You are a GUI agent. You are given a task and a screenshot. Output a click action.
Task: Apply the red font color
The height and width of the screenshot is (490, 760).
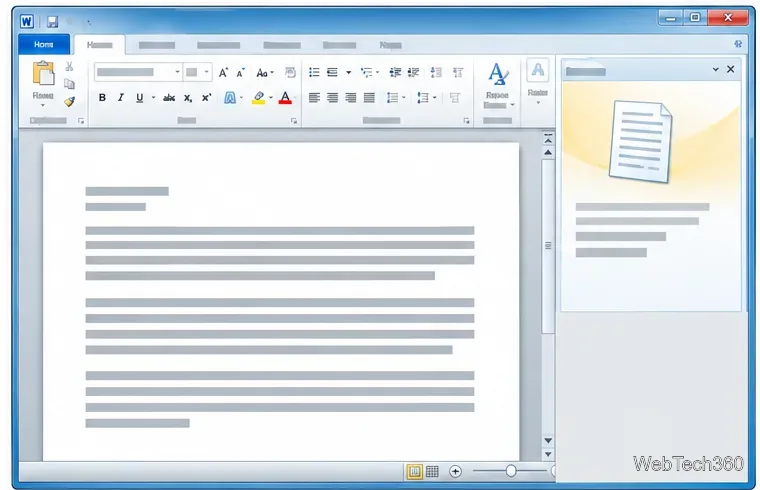(285, 98)
